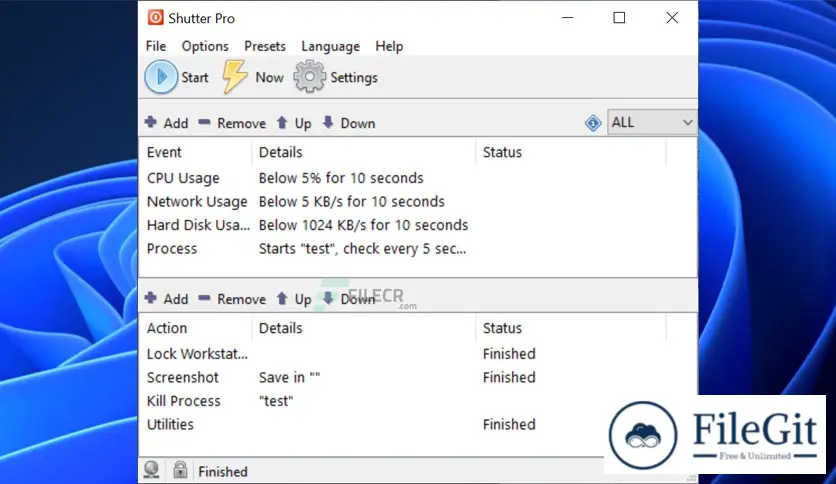Select the Lock Workstat... action row
Viewport: 836px width, 484px height.
point(418,354)
